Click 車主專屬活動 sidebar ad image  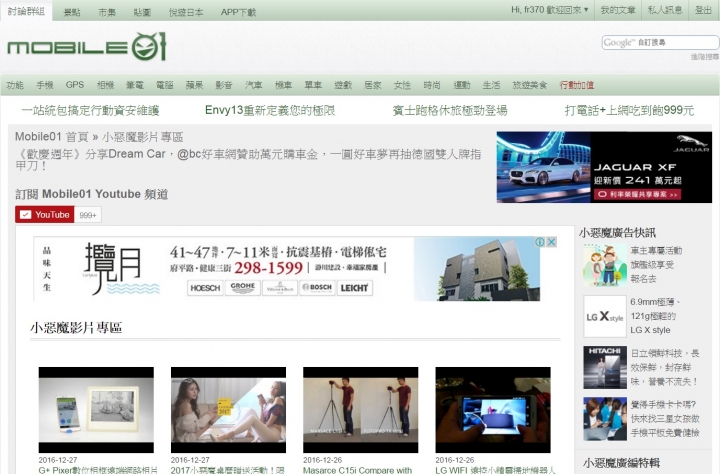(605, 265)
